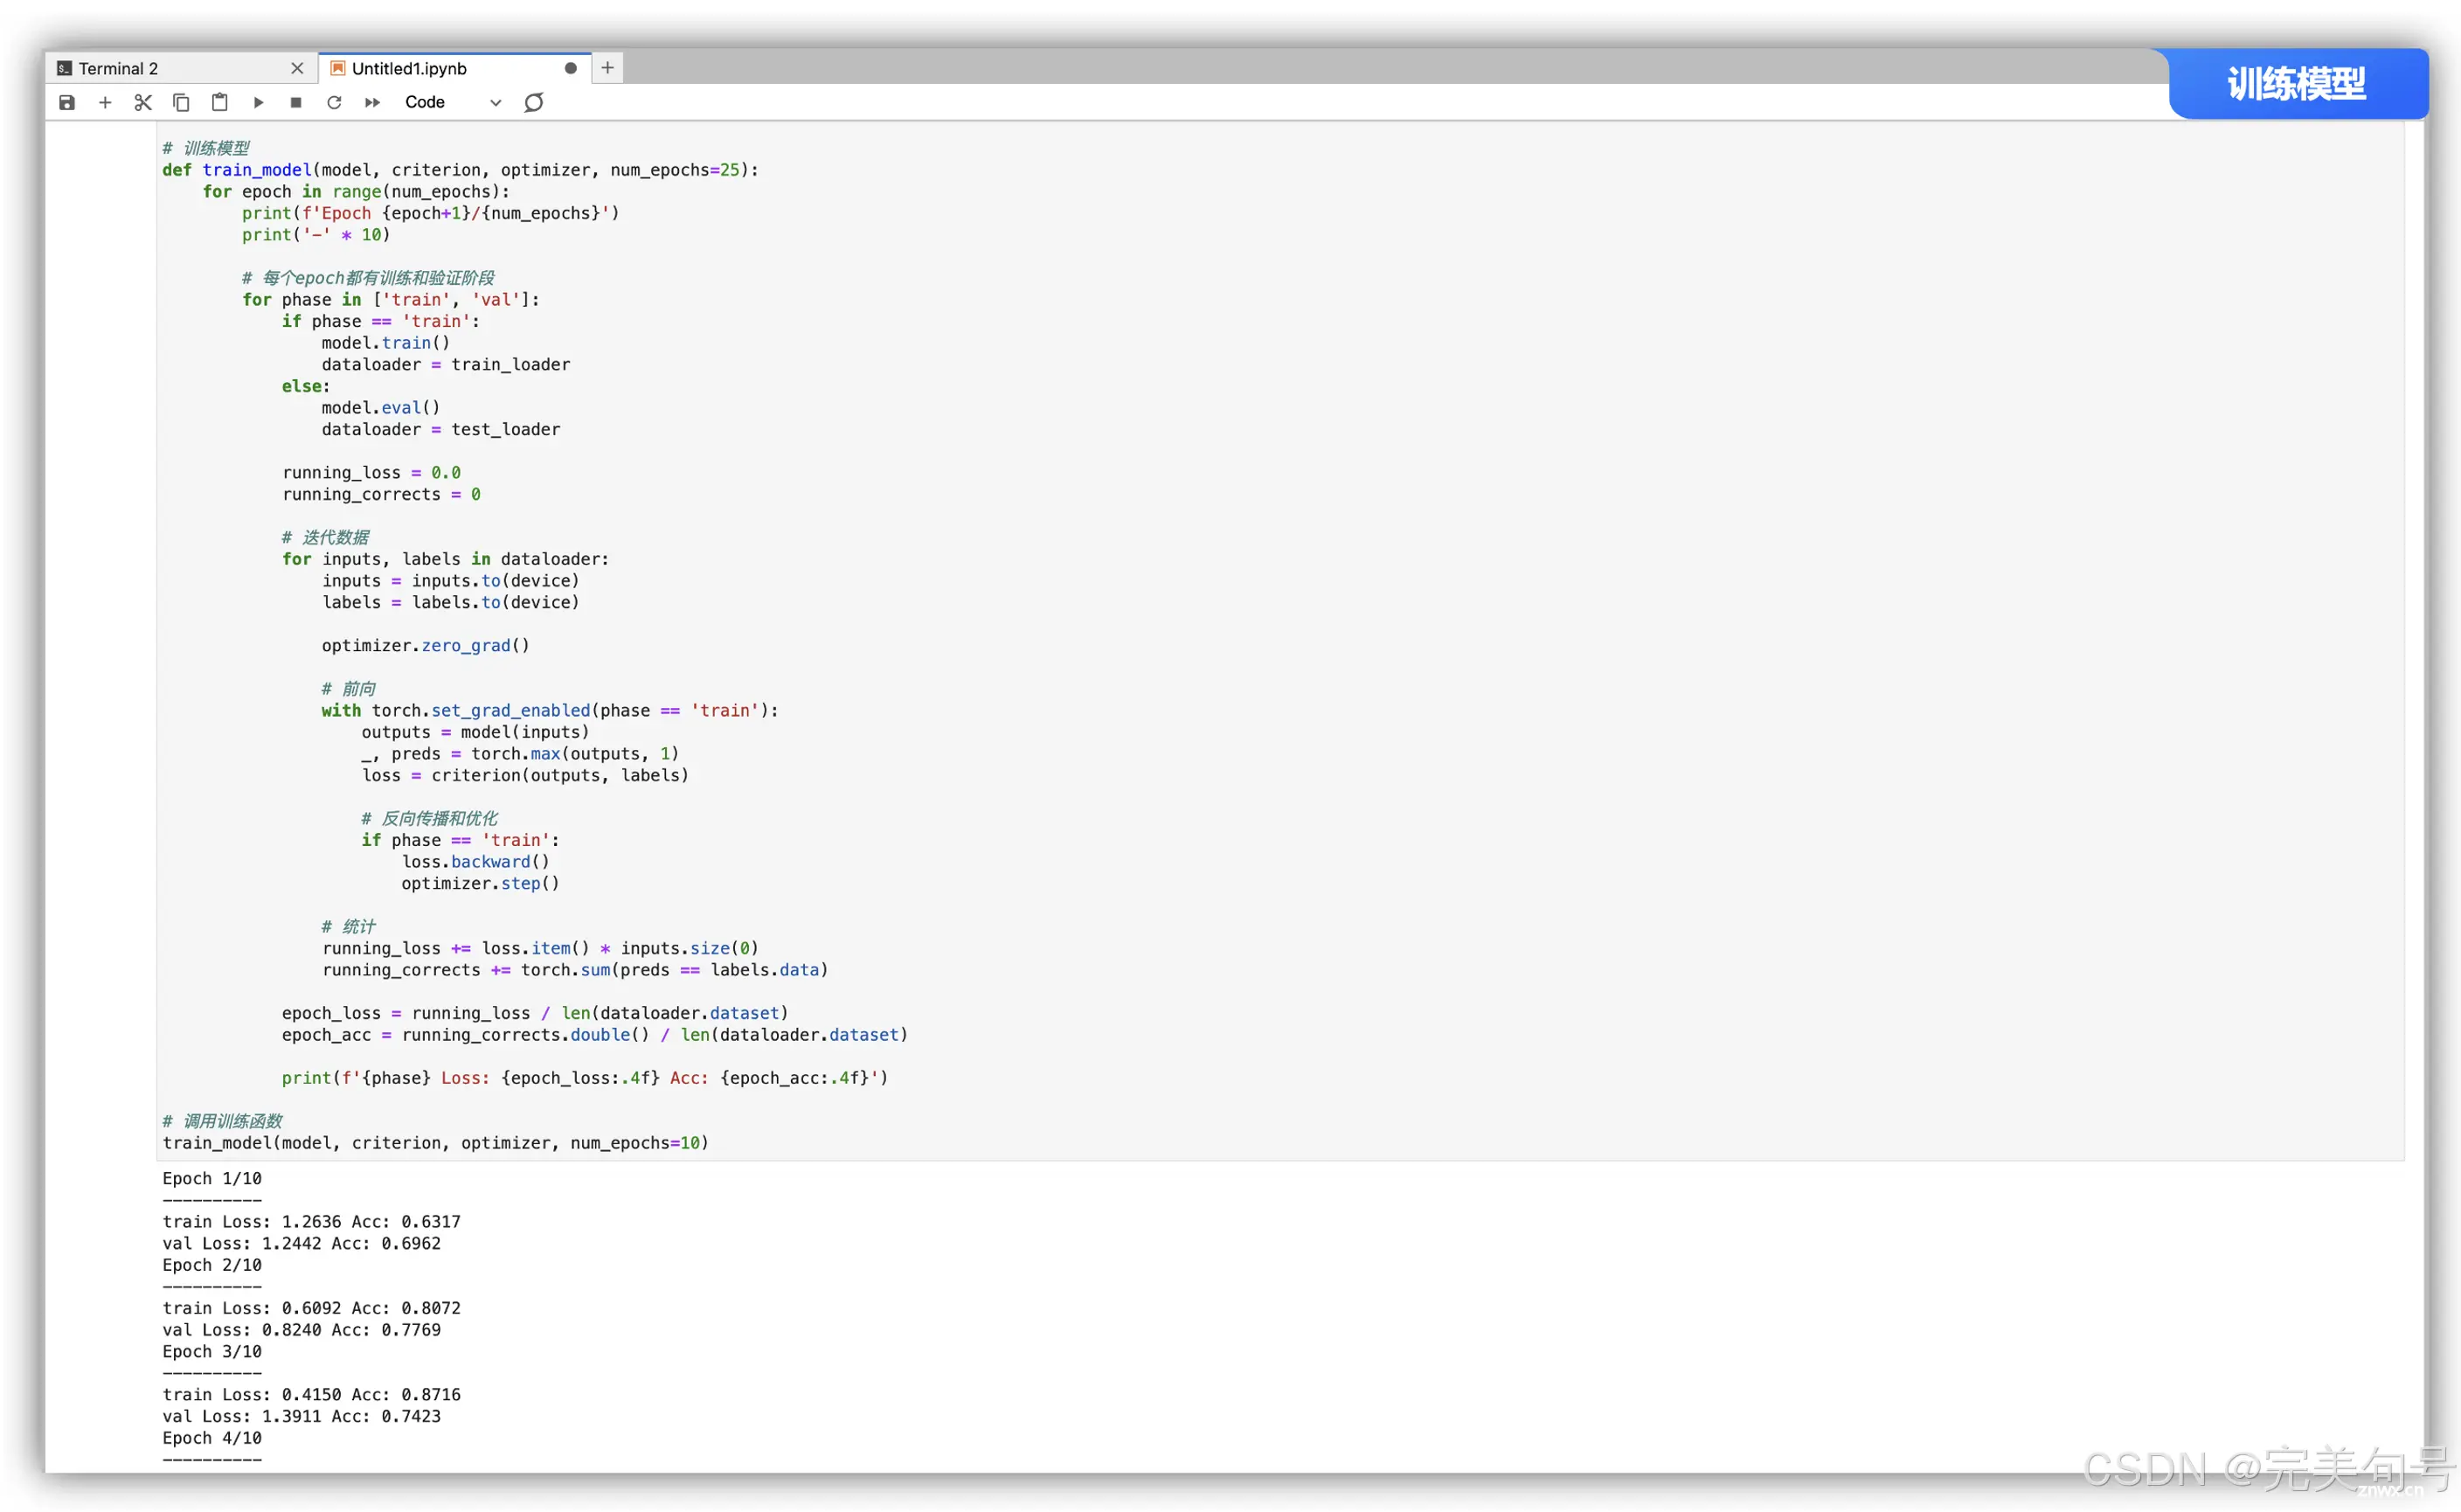The image size is (2461, 1512).
Task: Open a new launcher tab with the plus button
Action: tap(607, 68)
